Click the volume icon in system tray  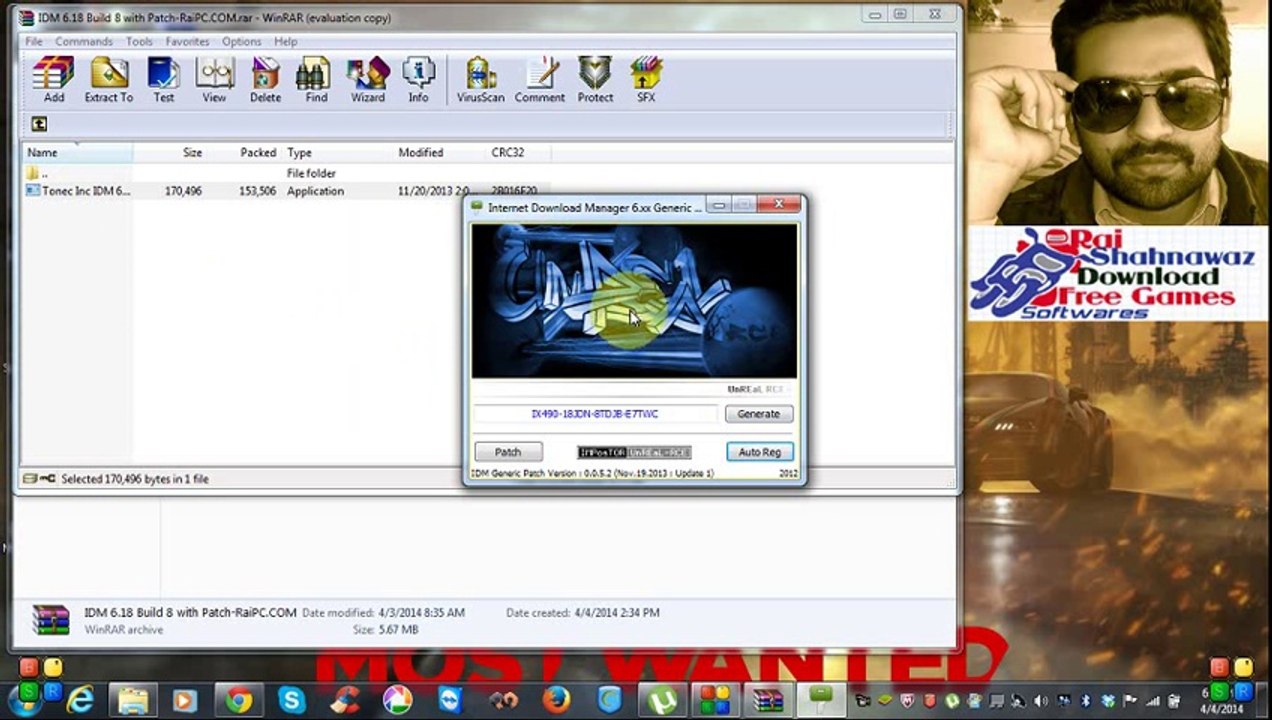click(x=1040, y=701)
